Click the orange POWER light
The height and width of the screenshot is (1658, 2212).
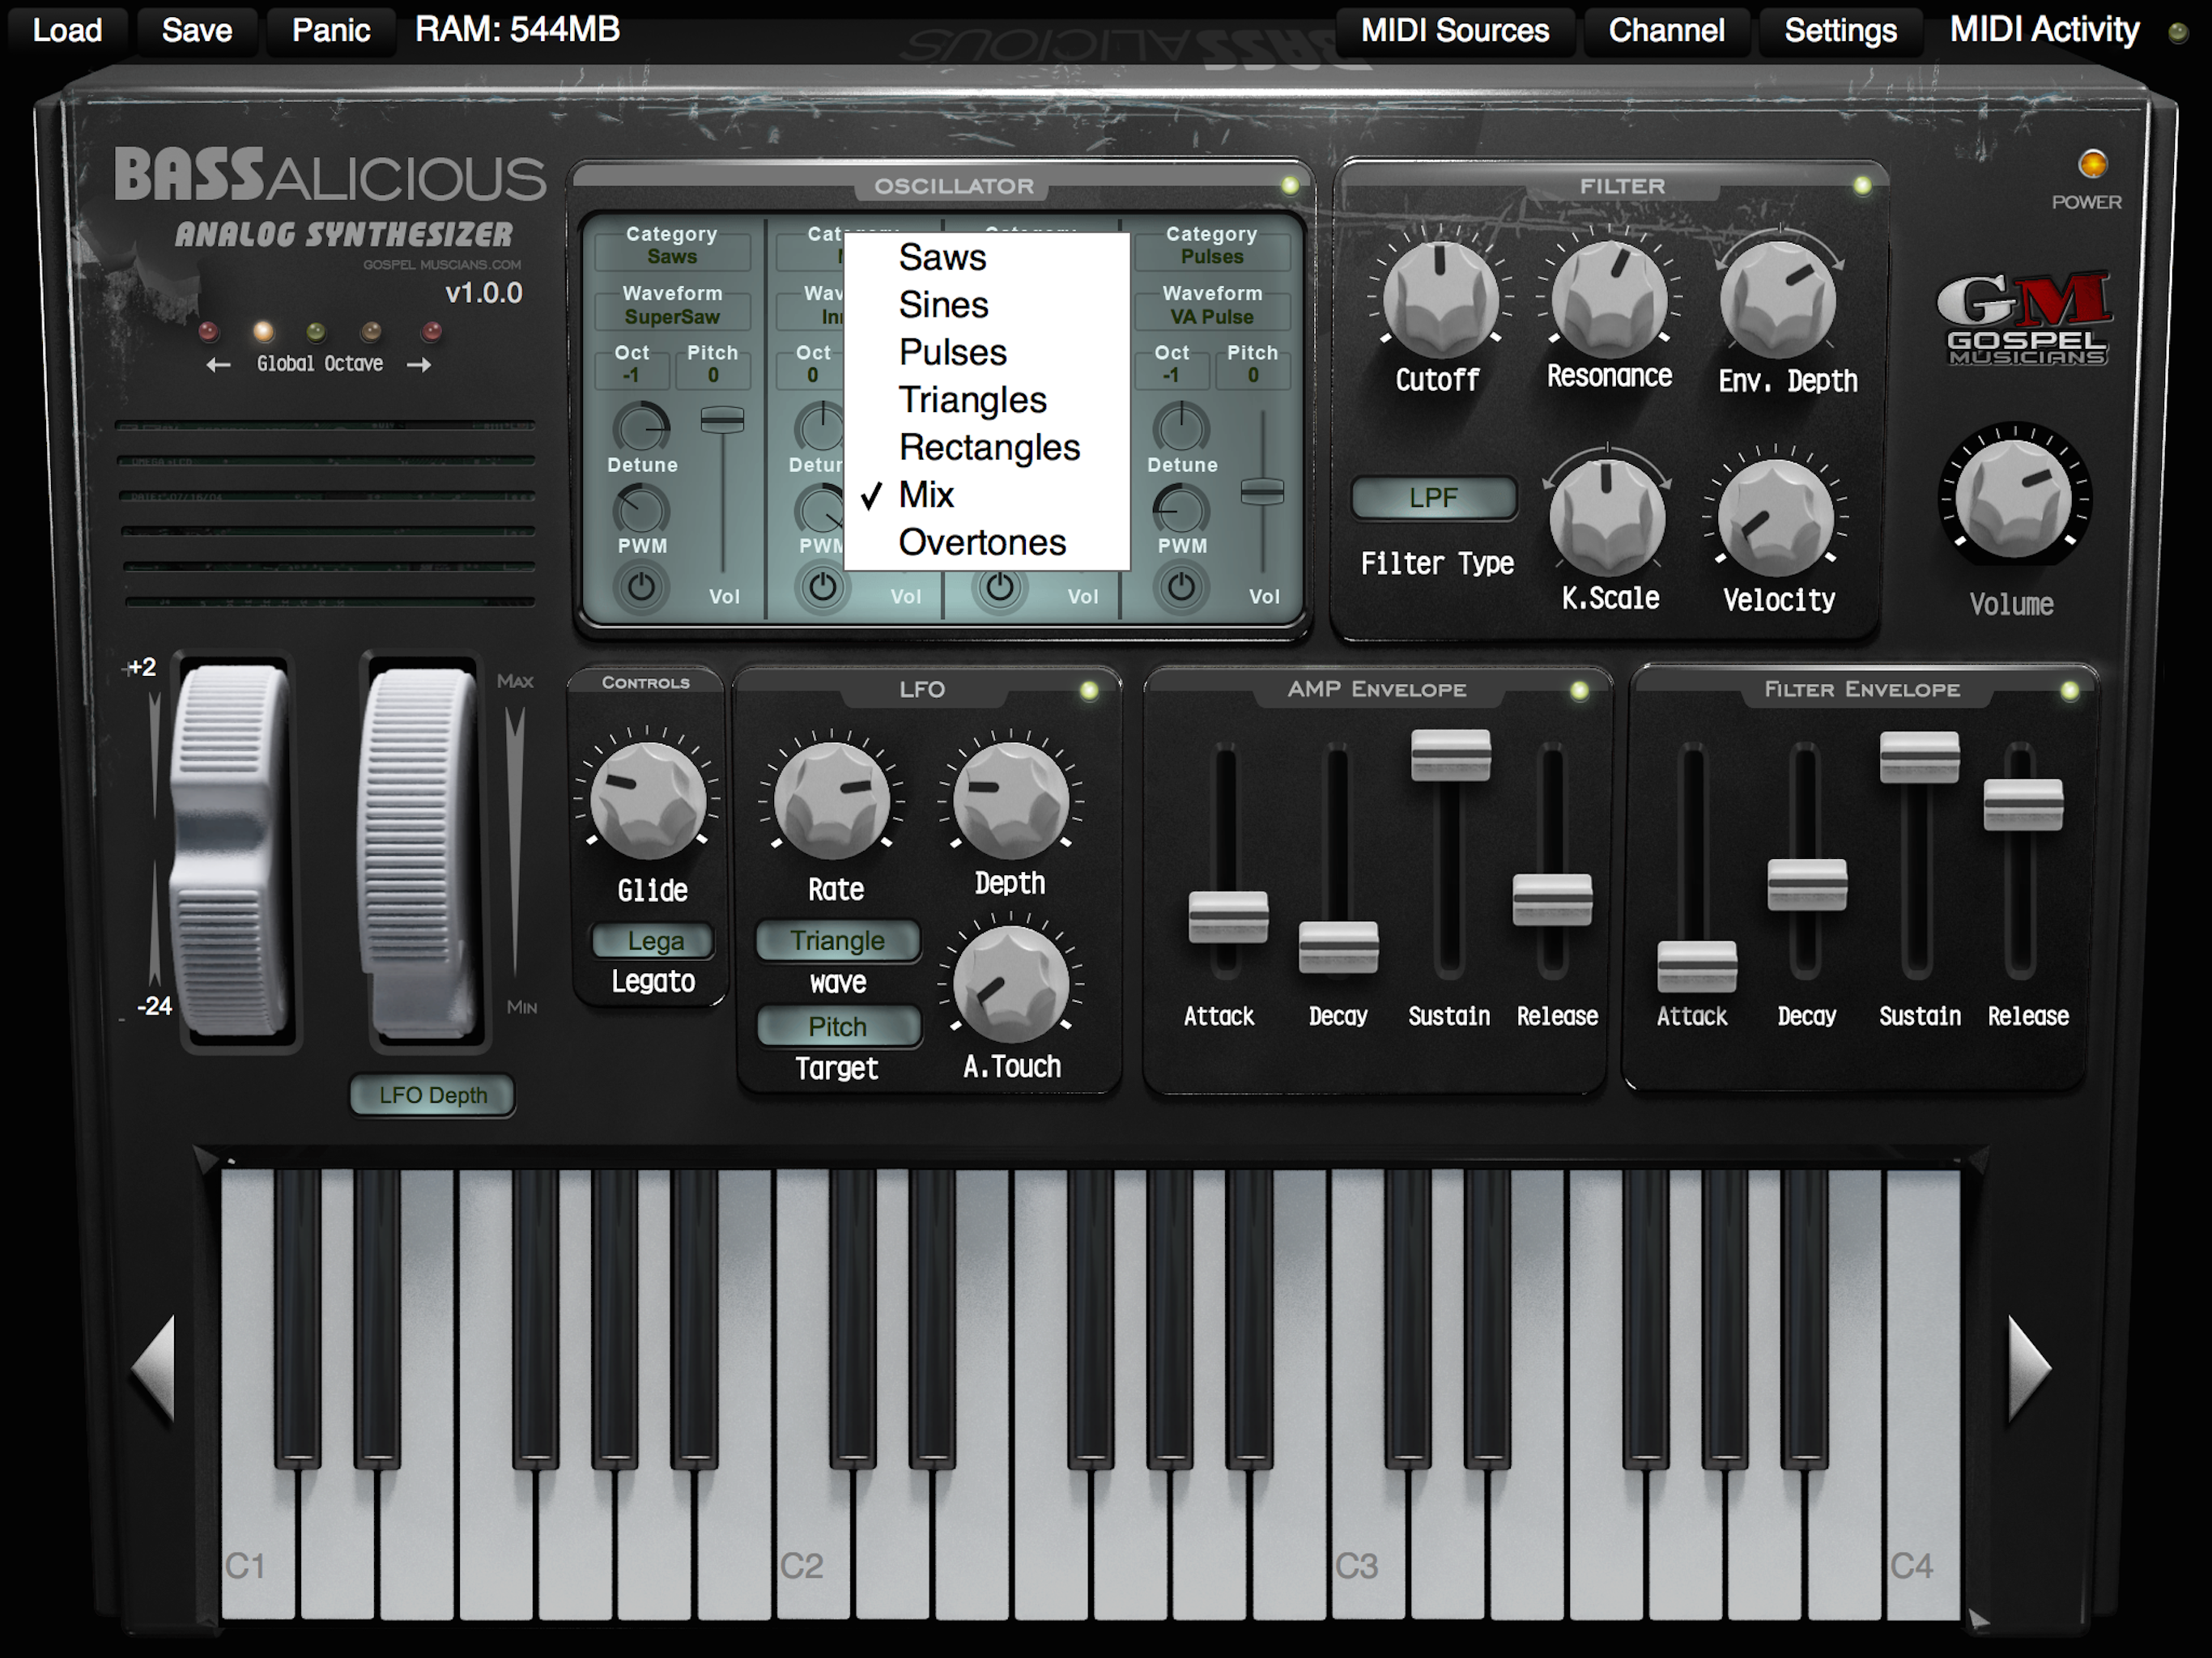(x=2092, y=164)
